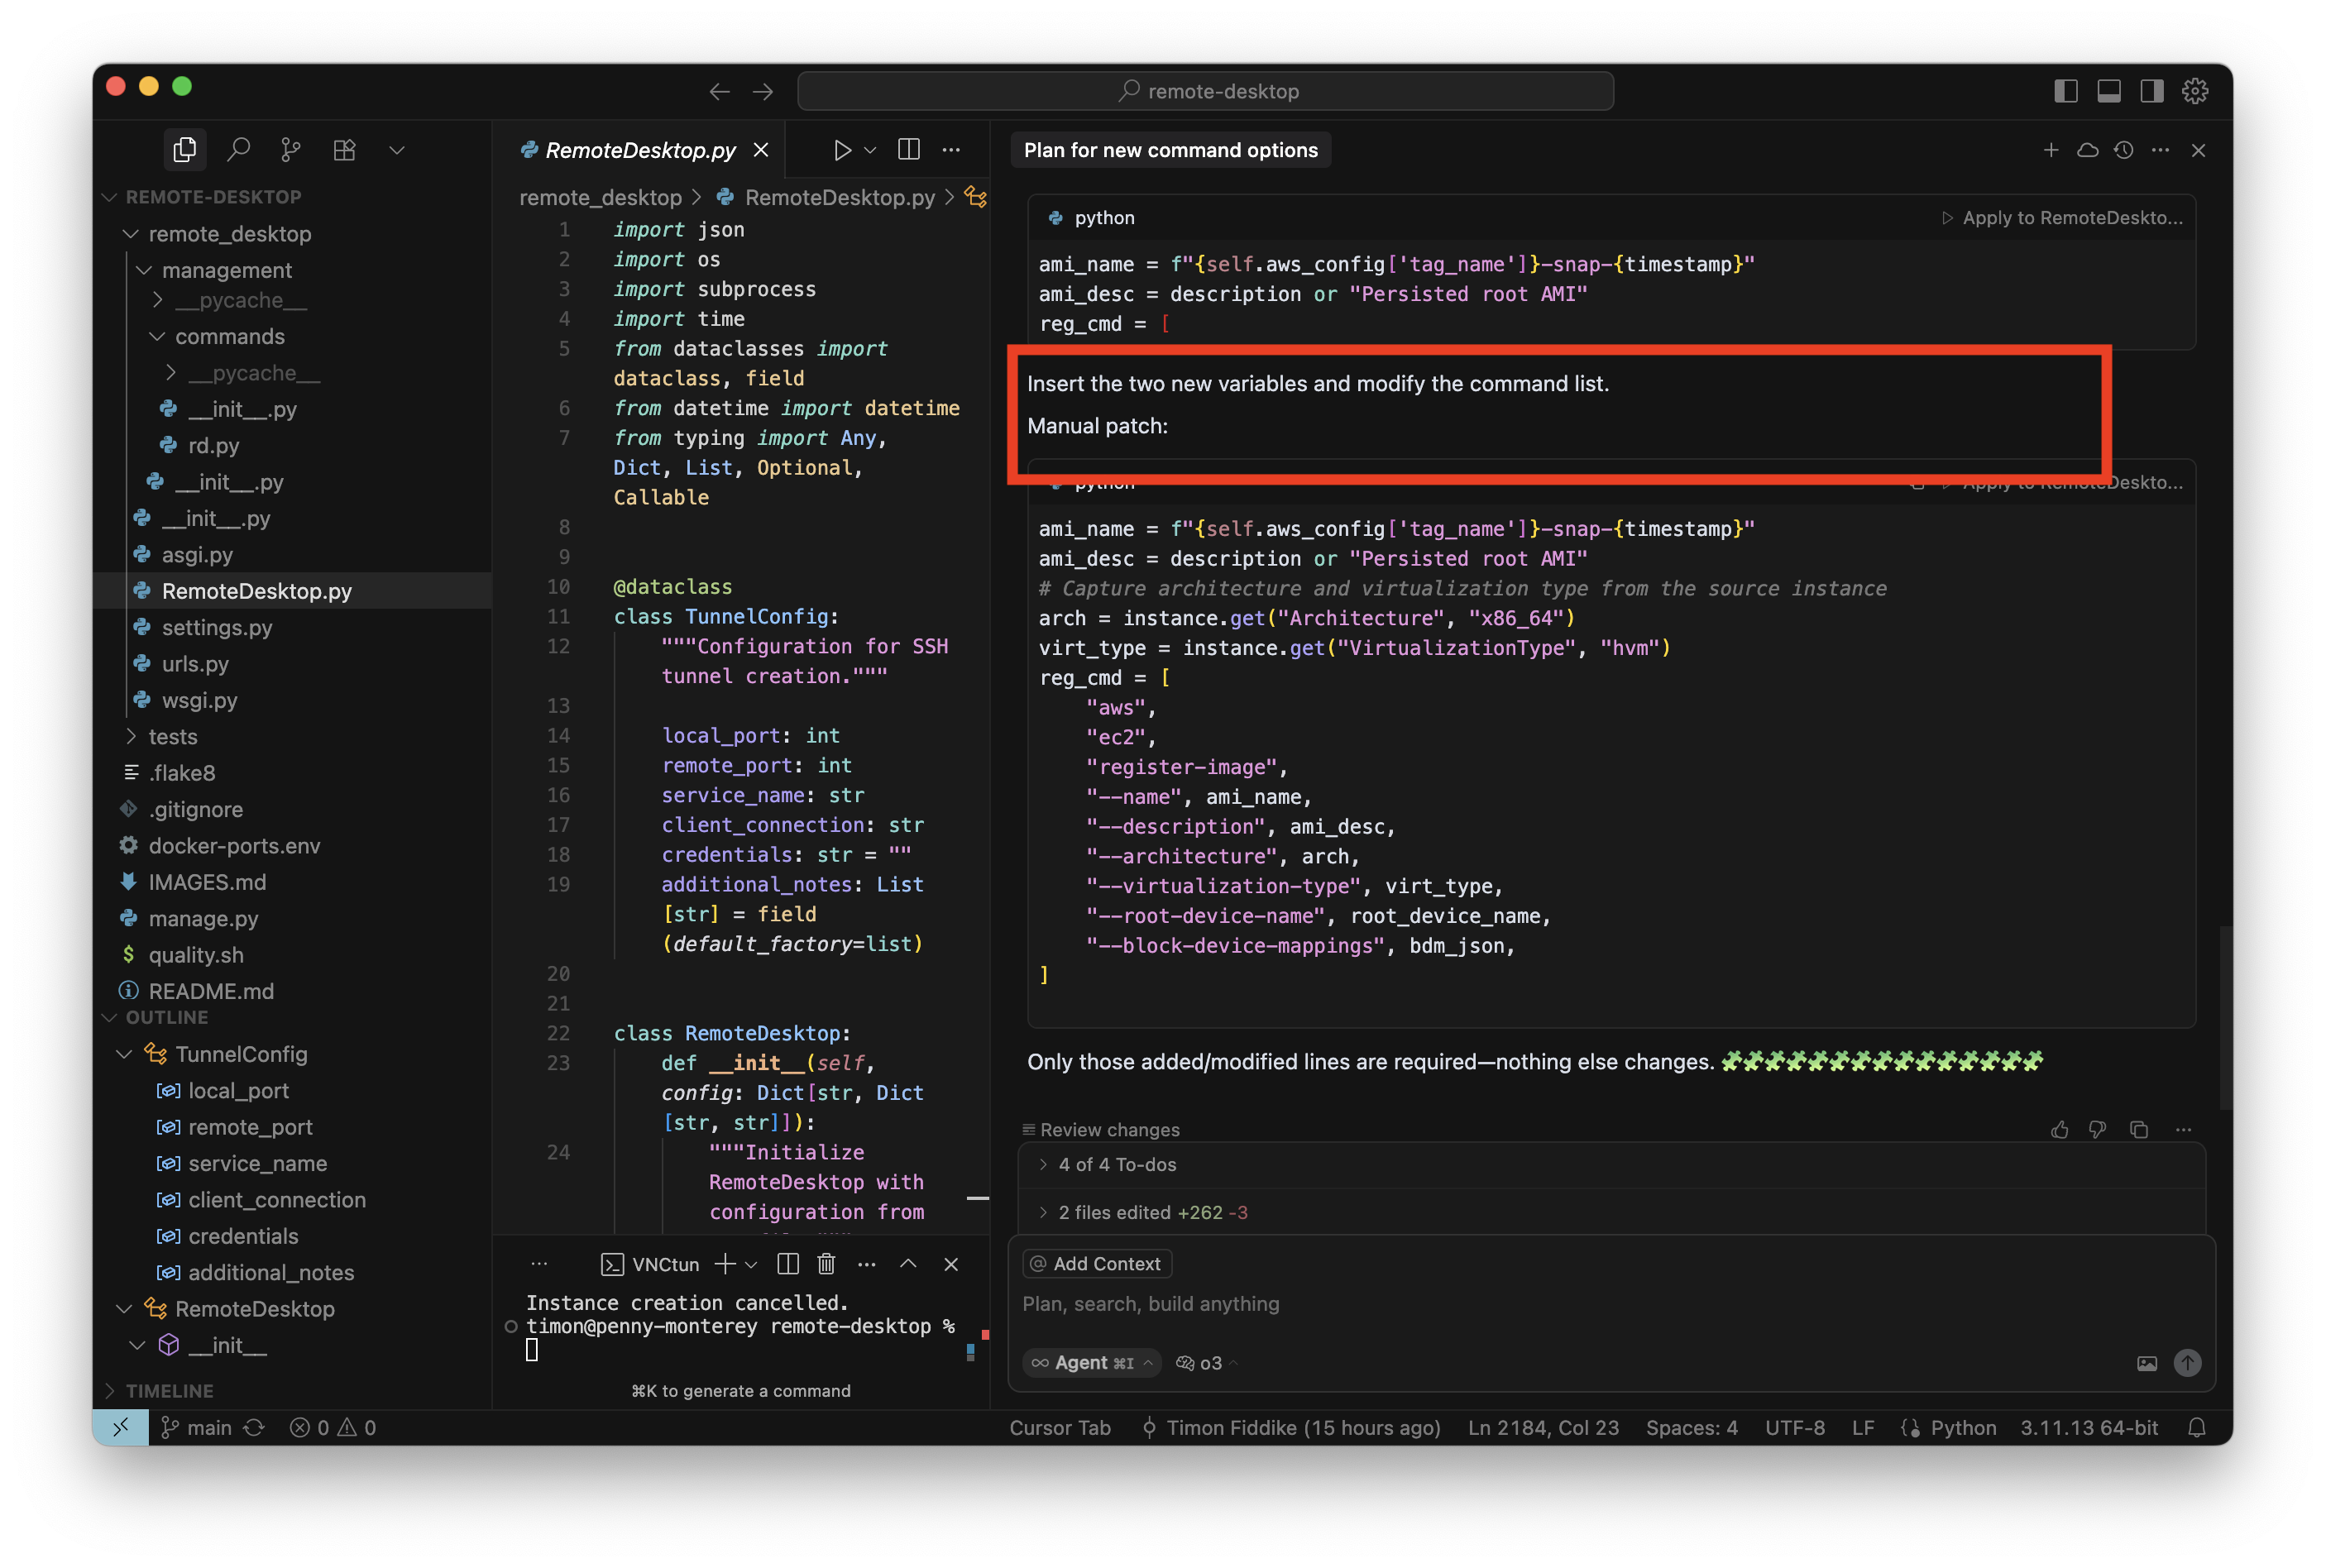Screen dimensions: 2326x1568
Task: Click the split editor icon
Action: click(x=909, y=150)
